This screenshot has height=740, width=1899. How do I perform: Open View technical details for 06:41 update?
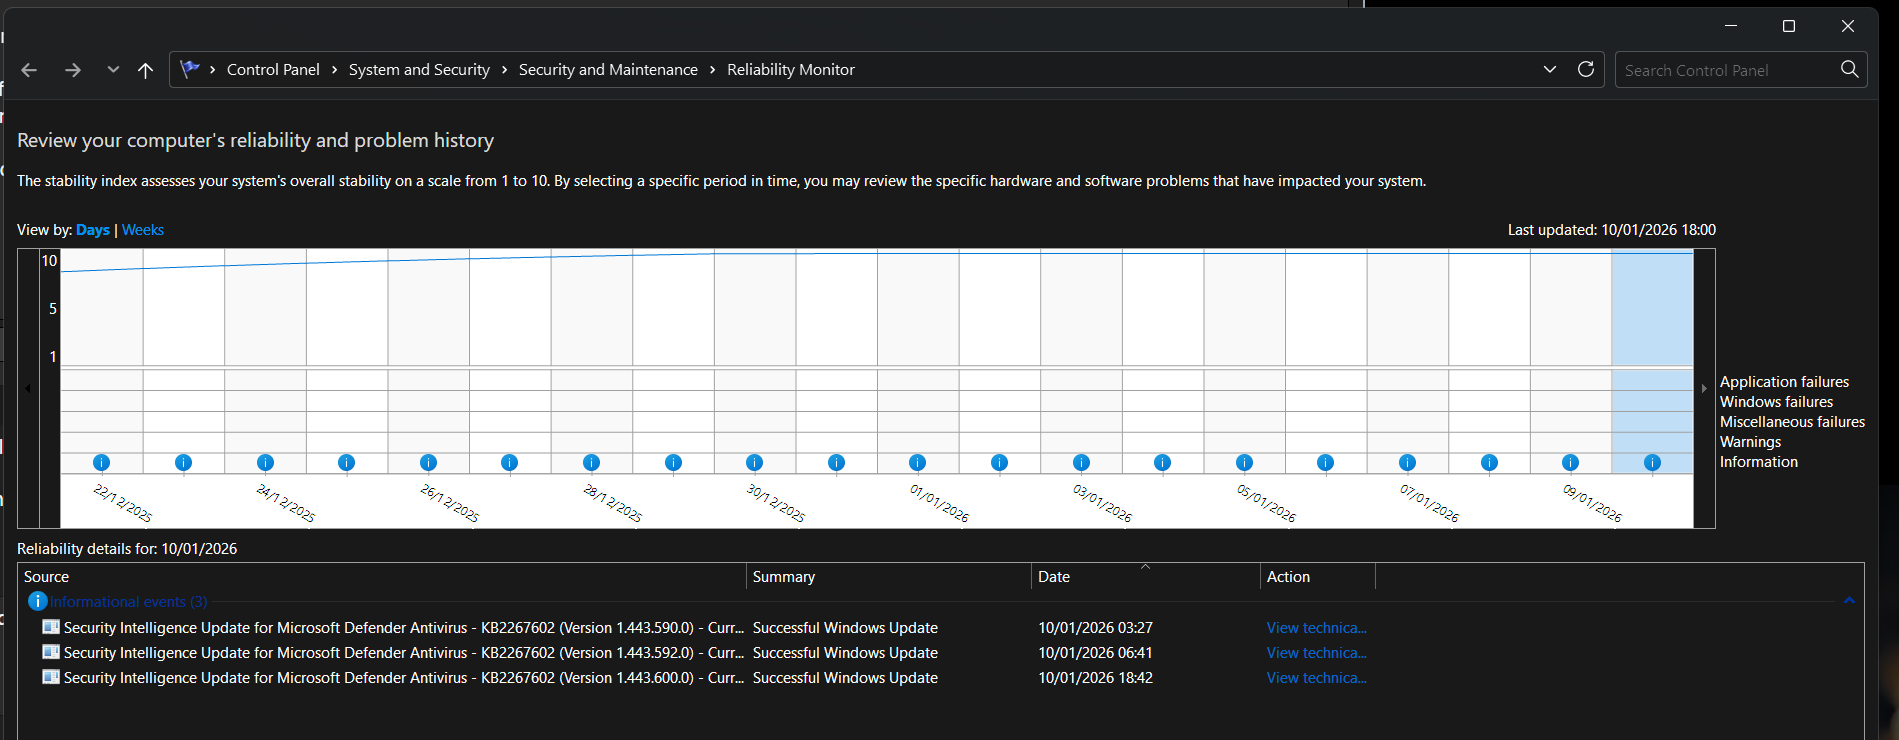pos(1316,653)
